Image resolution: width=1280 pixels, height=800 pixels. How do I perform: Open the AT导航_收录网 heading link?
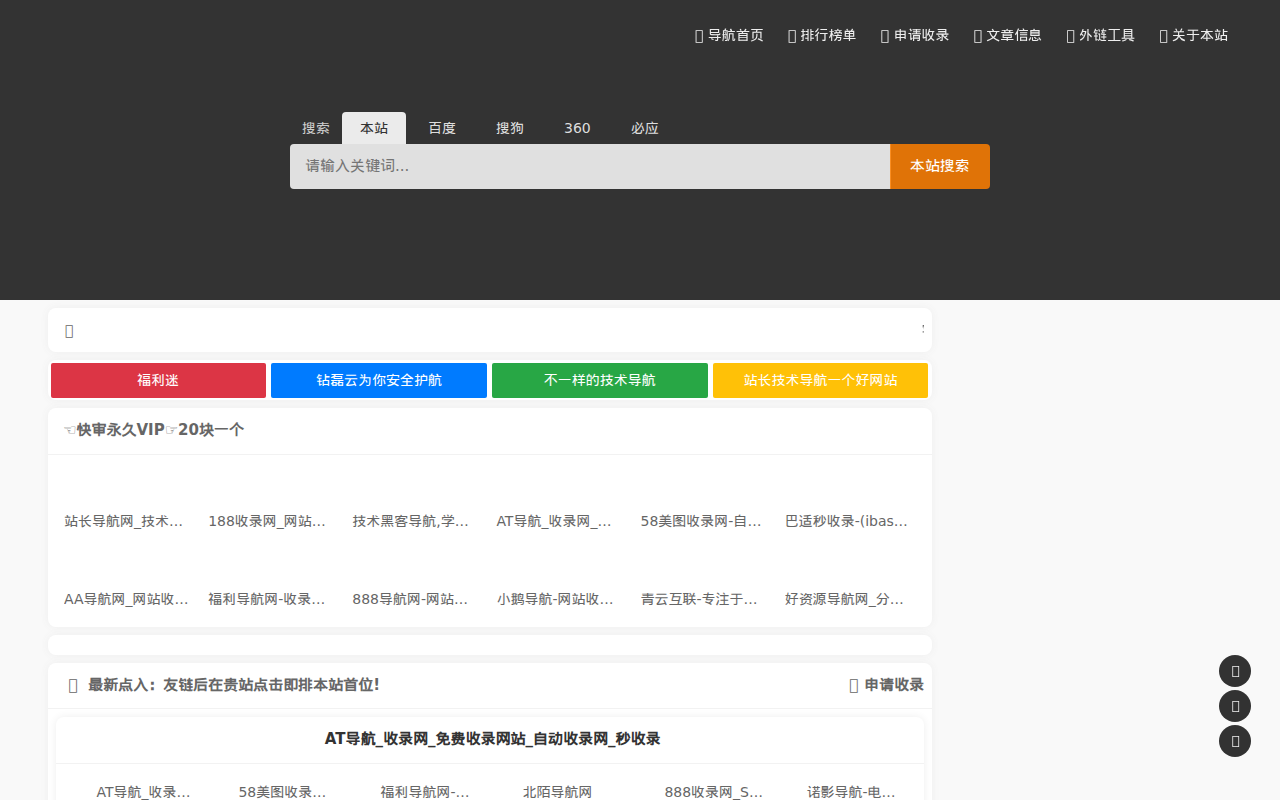coord(490,739)
